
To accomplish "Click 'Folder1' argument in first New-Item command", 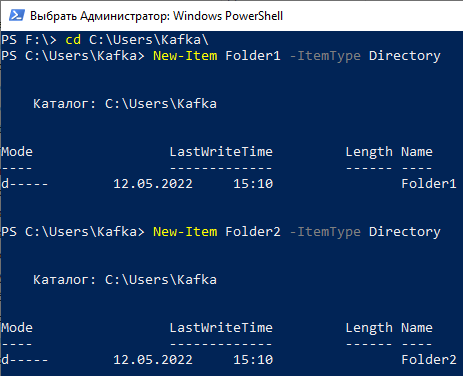I will pos(253,56).
